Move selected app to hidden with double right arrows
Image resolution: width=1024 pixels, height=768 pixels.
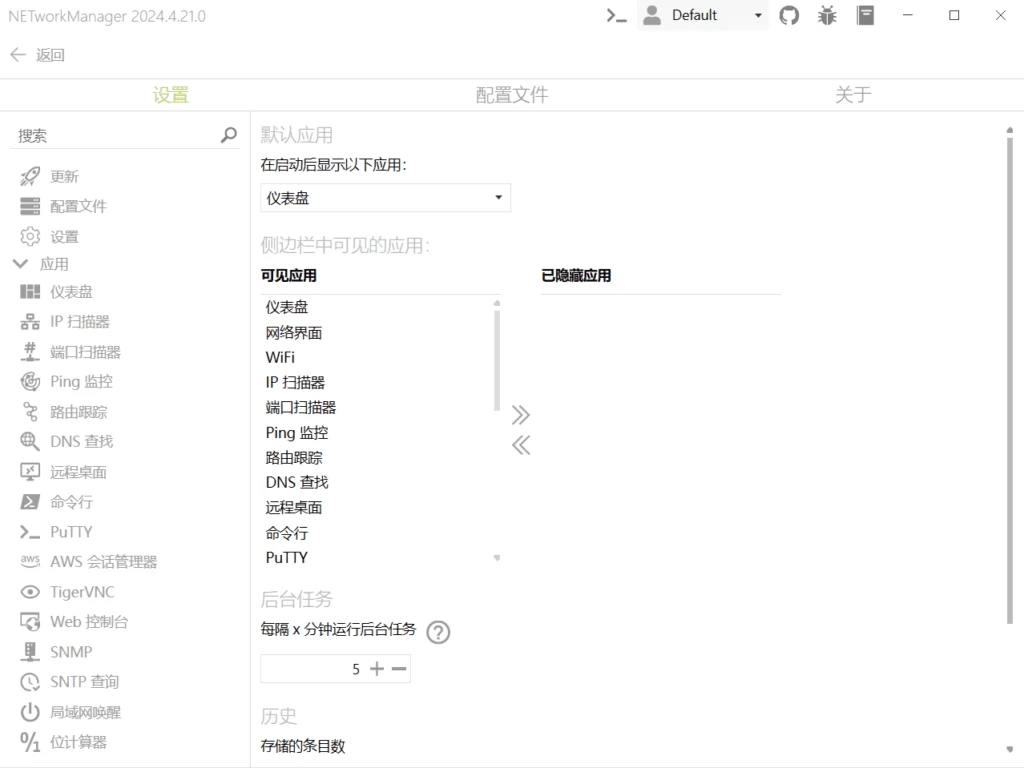[x=520, y=415]
